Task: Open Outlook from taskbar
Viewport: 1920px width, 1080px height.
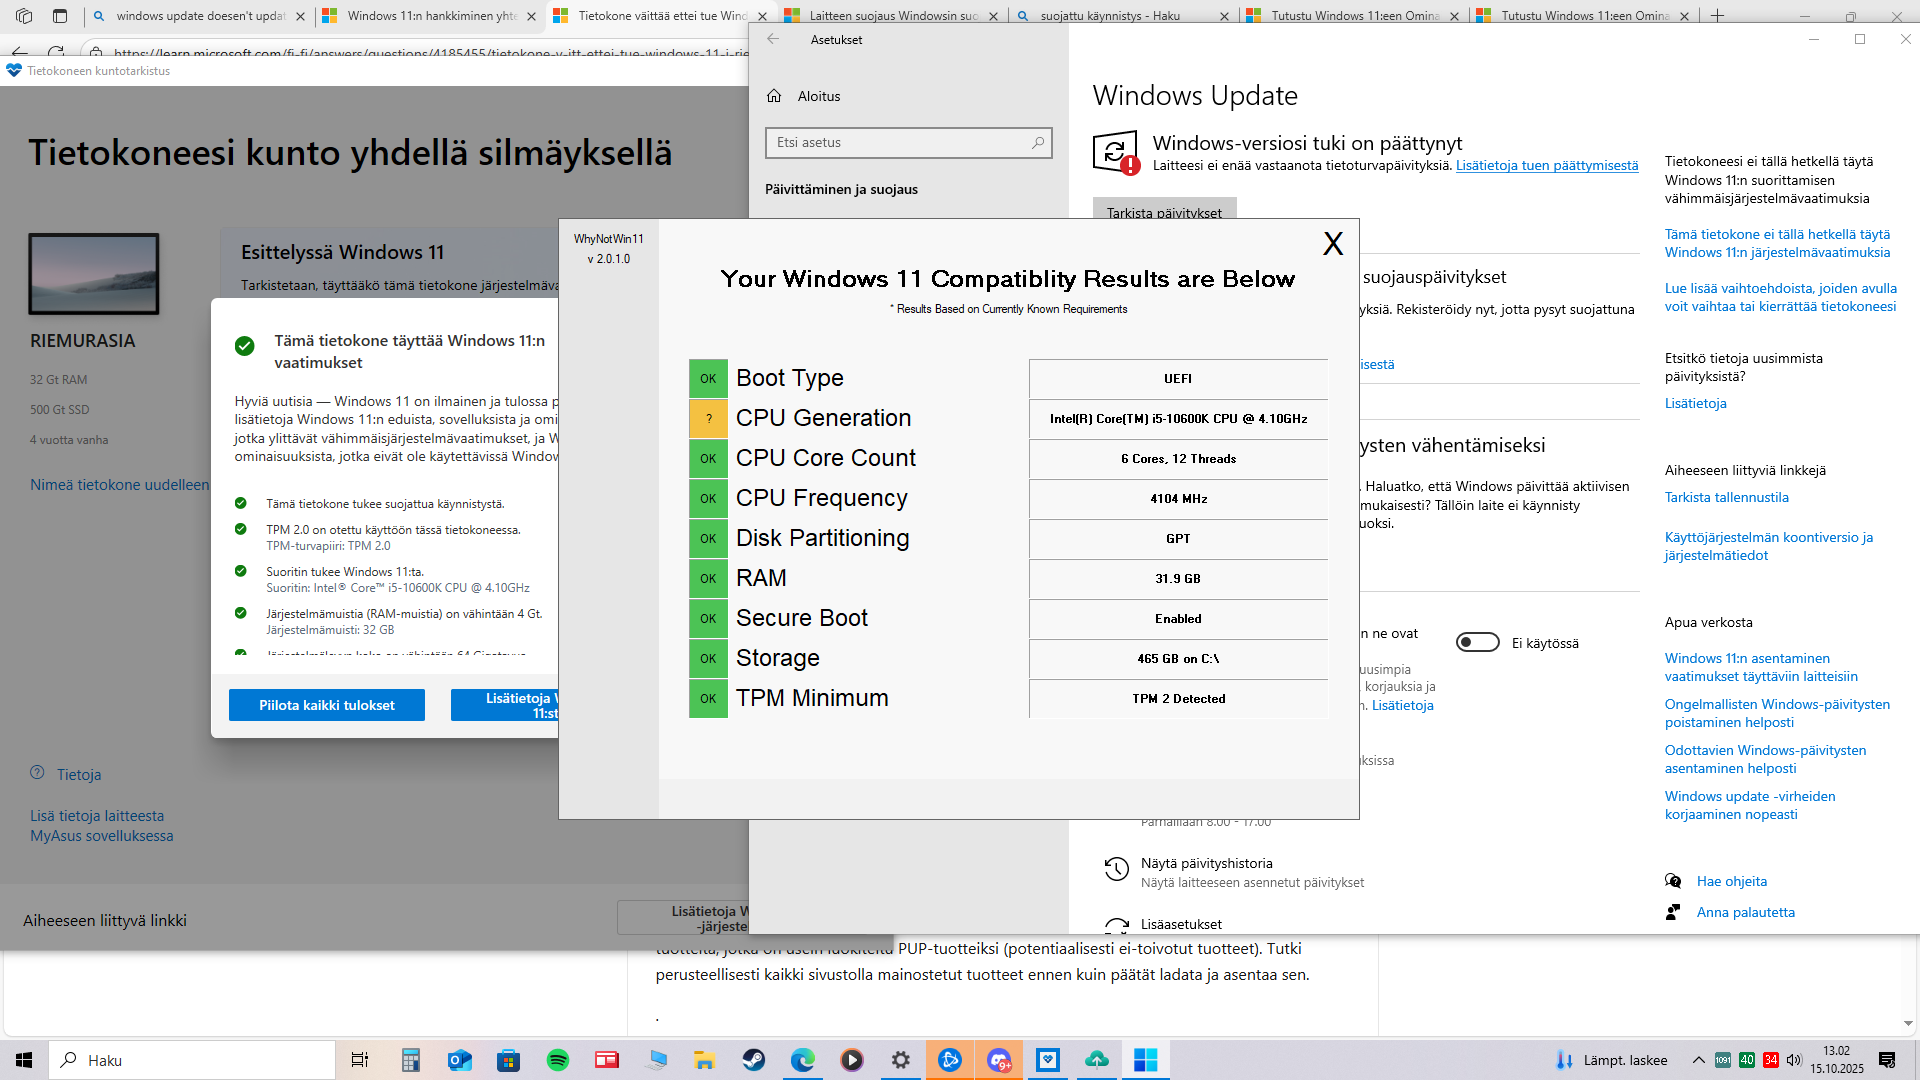Action: pyautogui.click(x=459, y=1060)
